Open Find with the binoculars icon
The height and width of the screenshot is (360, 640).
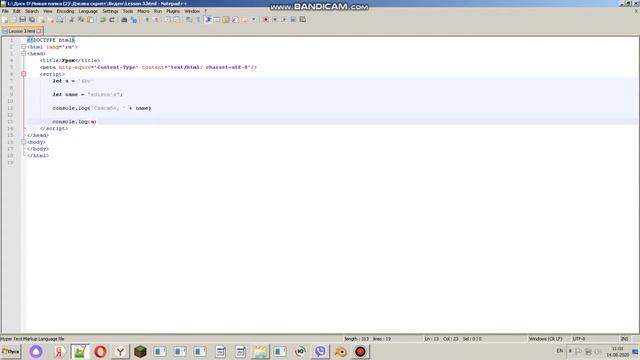coord(124,20)
